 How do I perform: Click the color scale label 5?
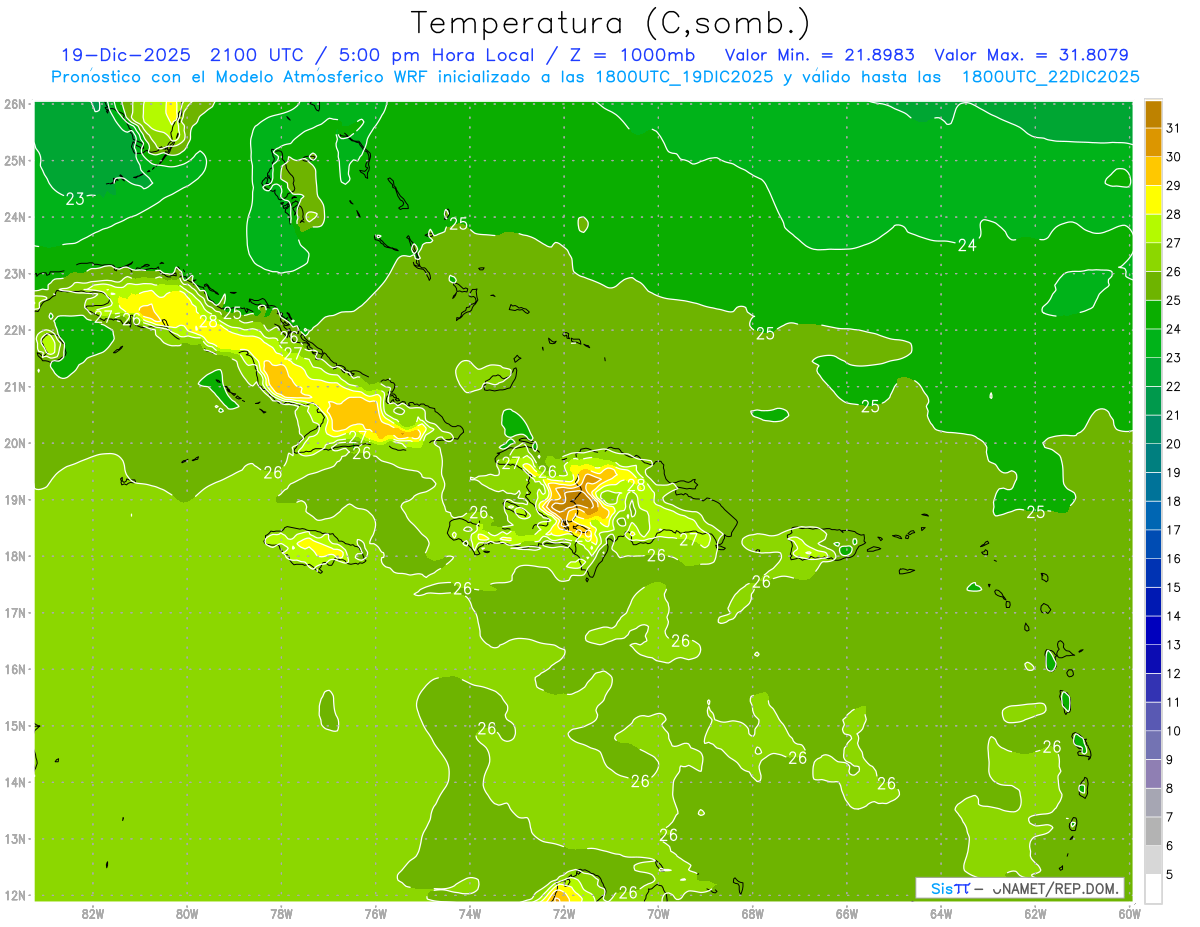pos(1170,874)
